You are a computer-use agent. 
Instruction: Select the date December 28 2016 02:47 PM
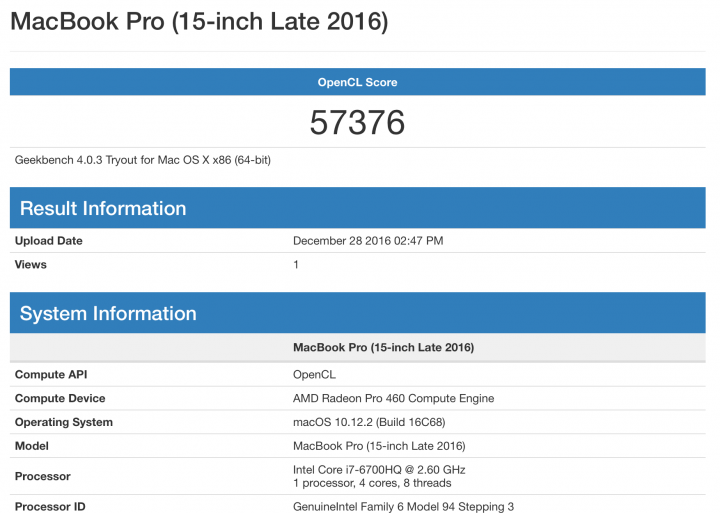point(368,241)
